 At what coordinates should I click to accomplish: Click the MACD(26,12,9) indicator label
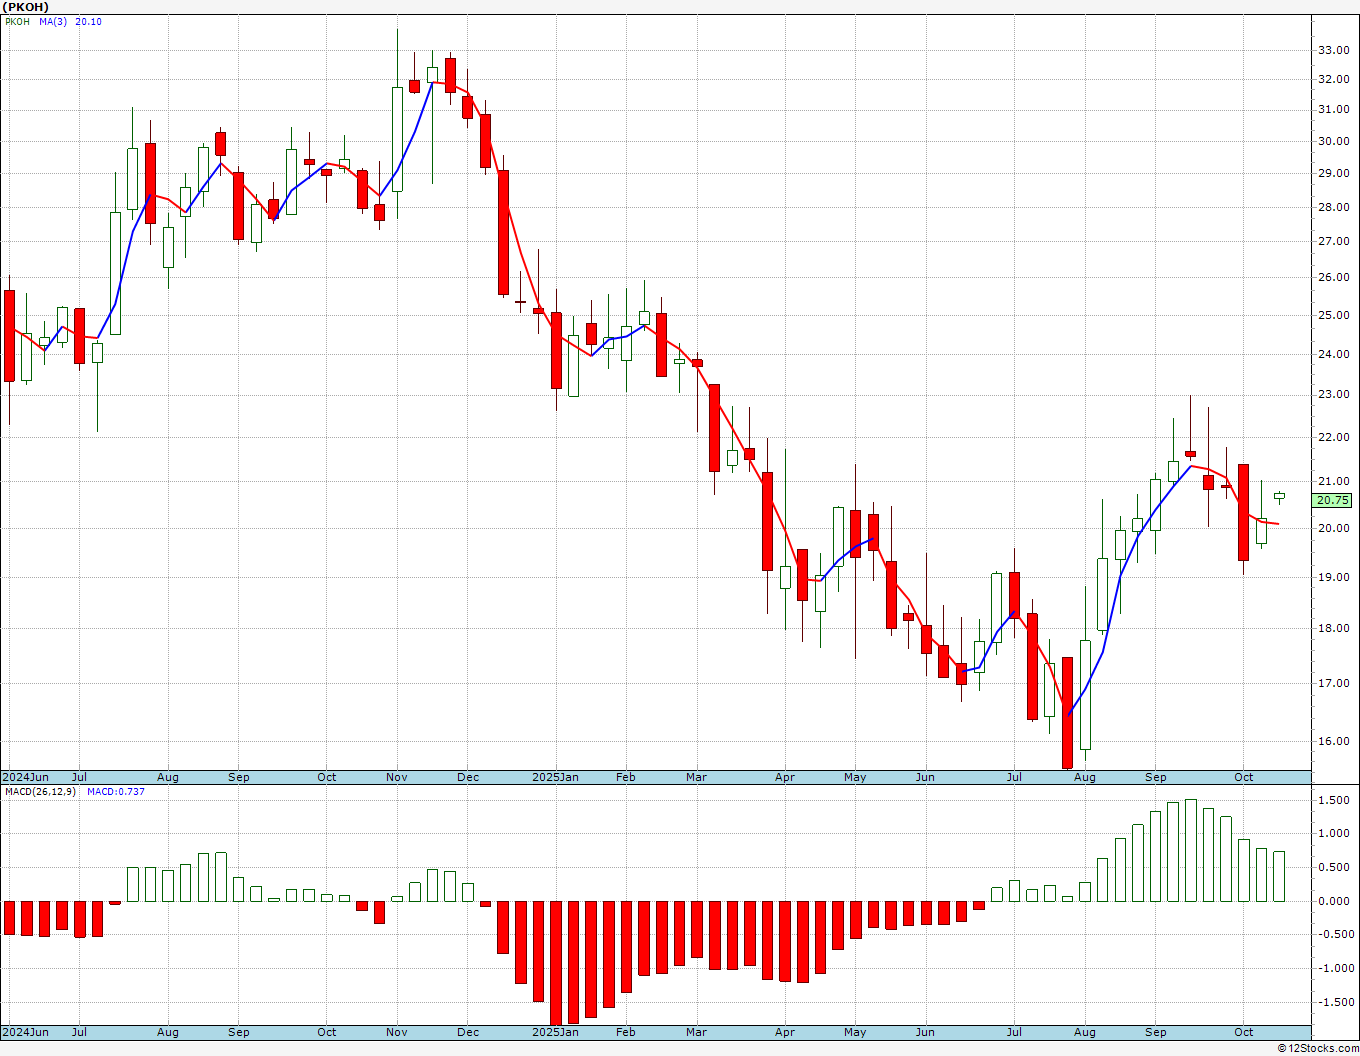40,792
